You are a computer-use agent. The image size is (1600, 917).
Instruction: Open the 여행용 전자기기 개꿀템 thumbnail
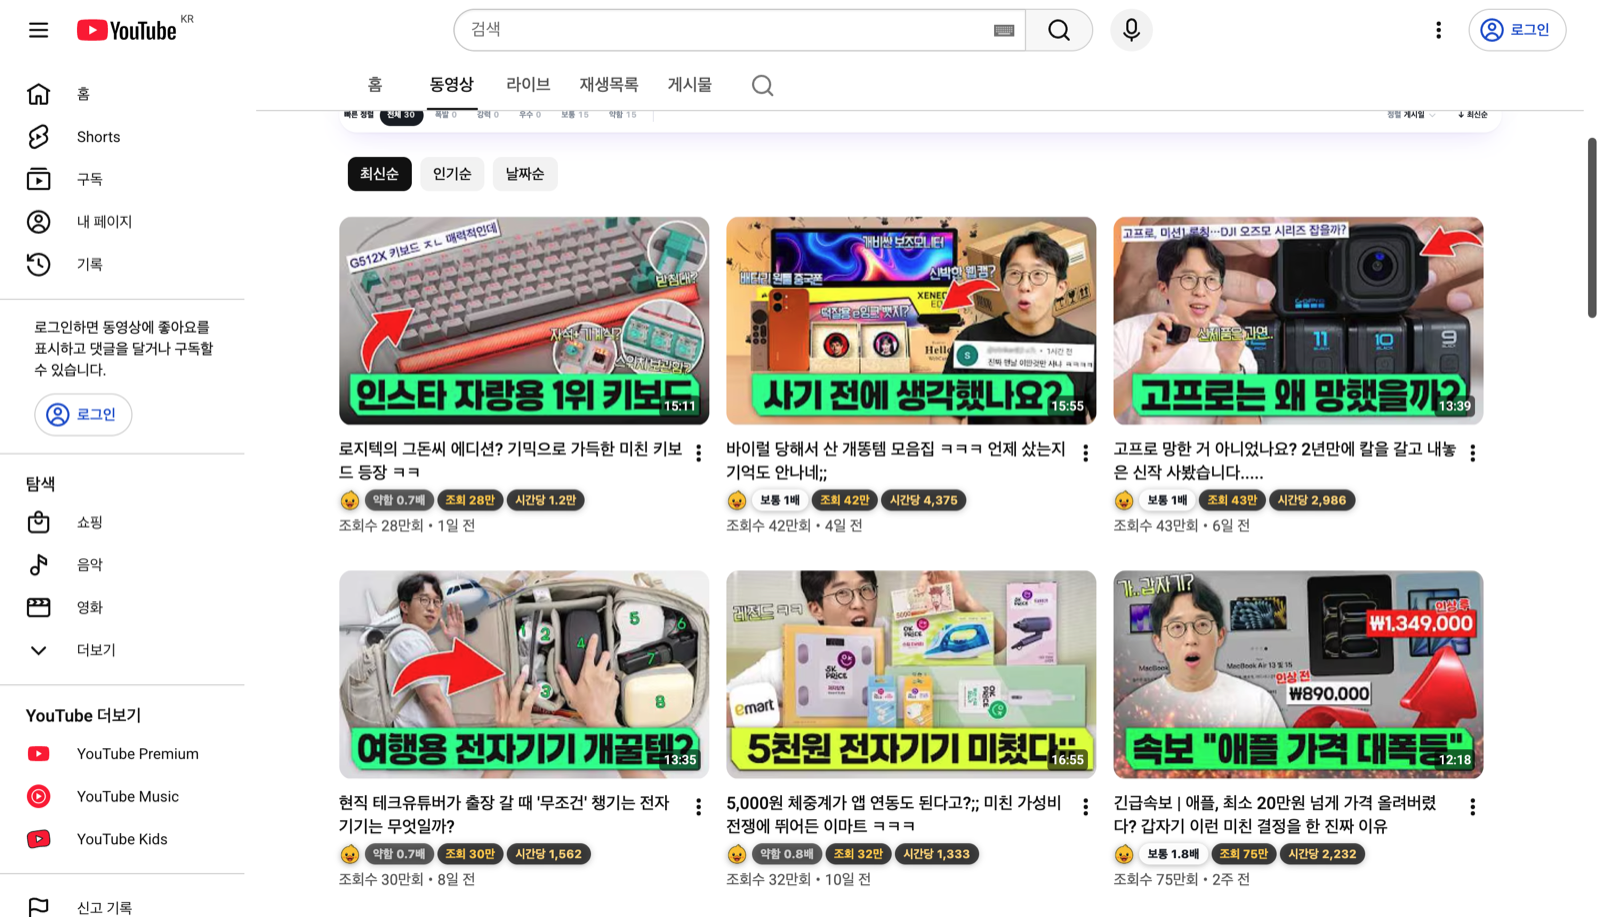click(x=524, y=675)
